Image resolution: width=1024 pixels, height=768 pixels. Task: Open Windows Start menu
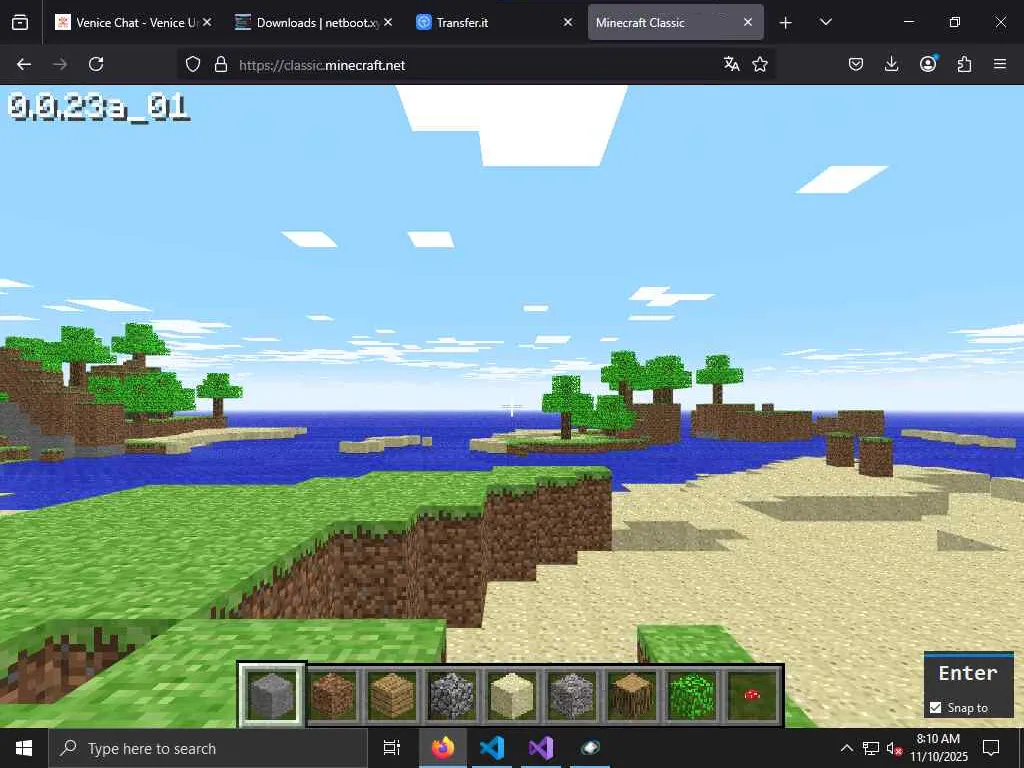[24, 748]
